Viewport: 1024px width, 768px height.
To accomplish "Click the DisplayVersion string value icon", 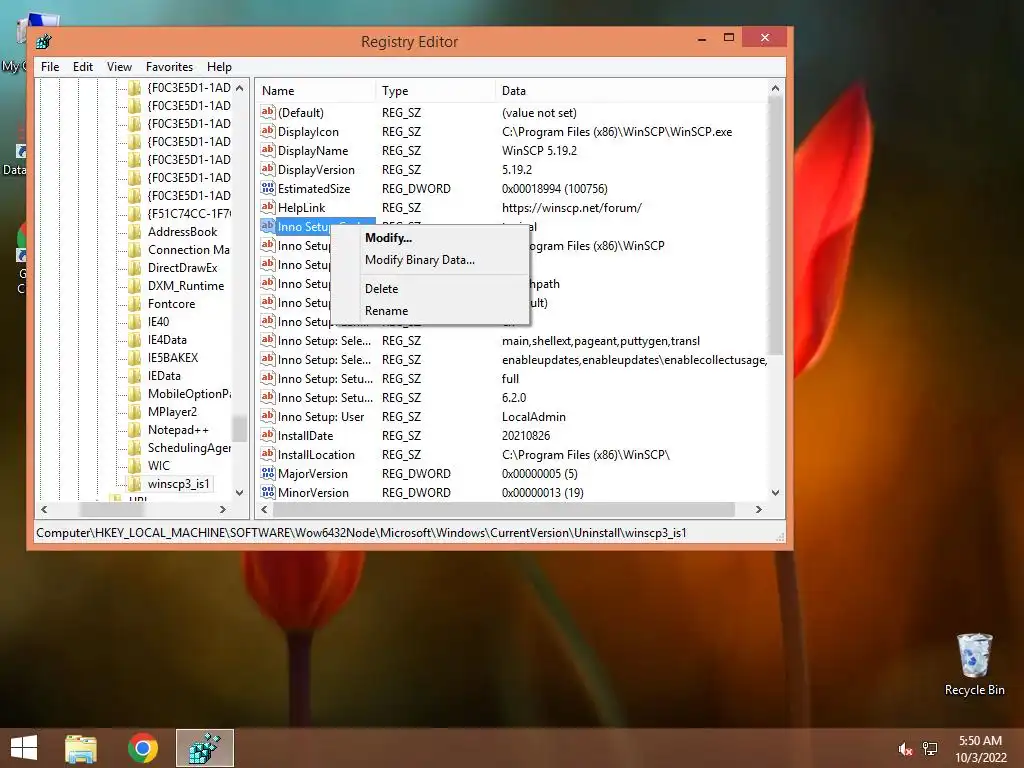I will 268,169.
